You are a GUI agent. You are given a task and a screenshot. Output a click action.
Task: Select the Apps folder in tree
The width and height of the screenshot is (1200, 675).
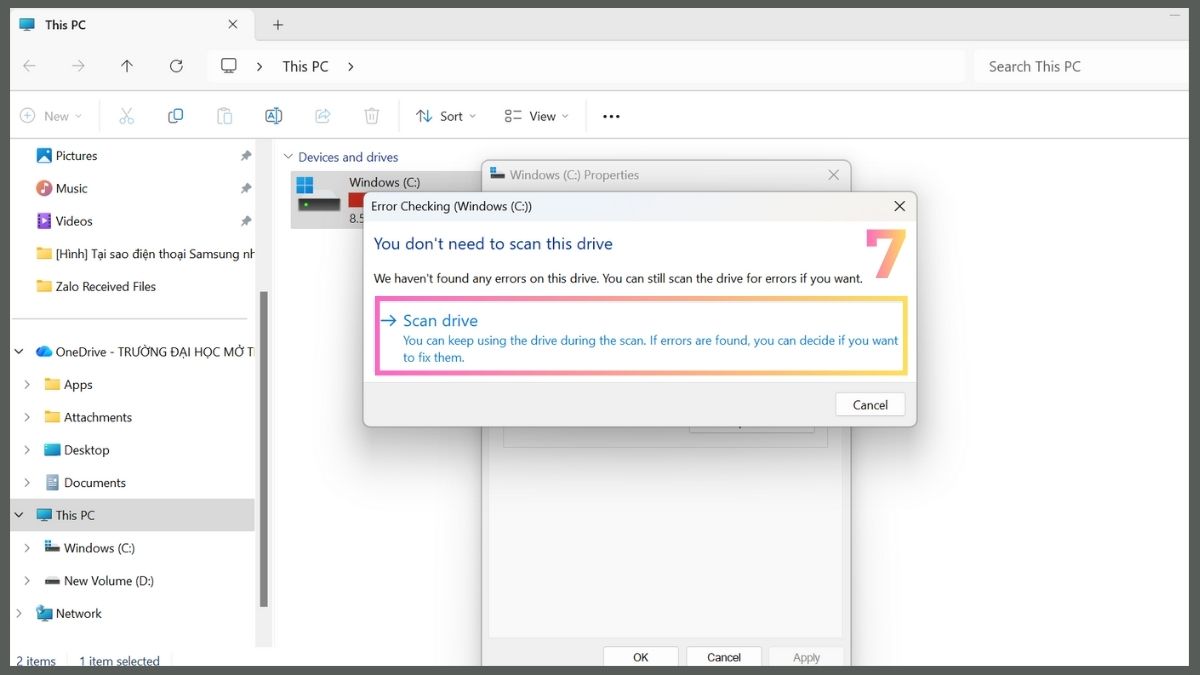68,385
